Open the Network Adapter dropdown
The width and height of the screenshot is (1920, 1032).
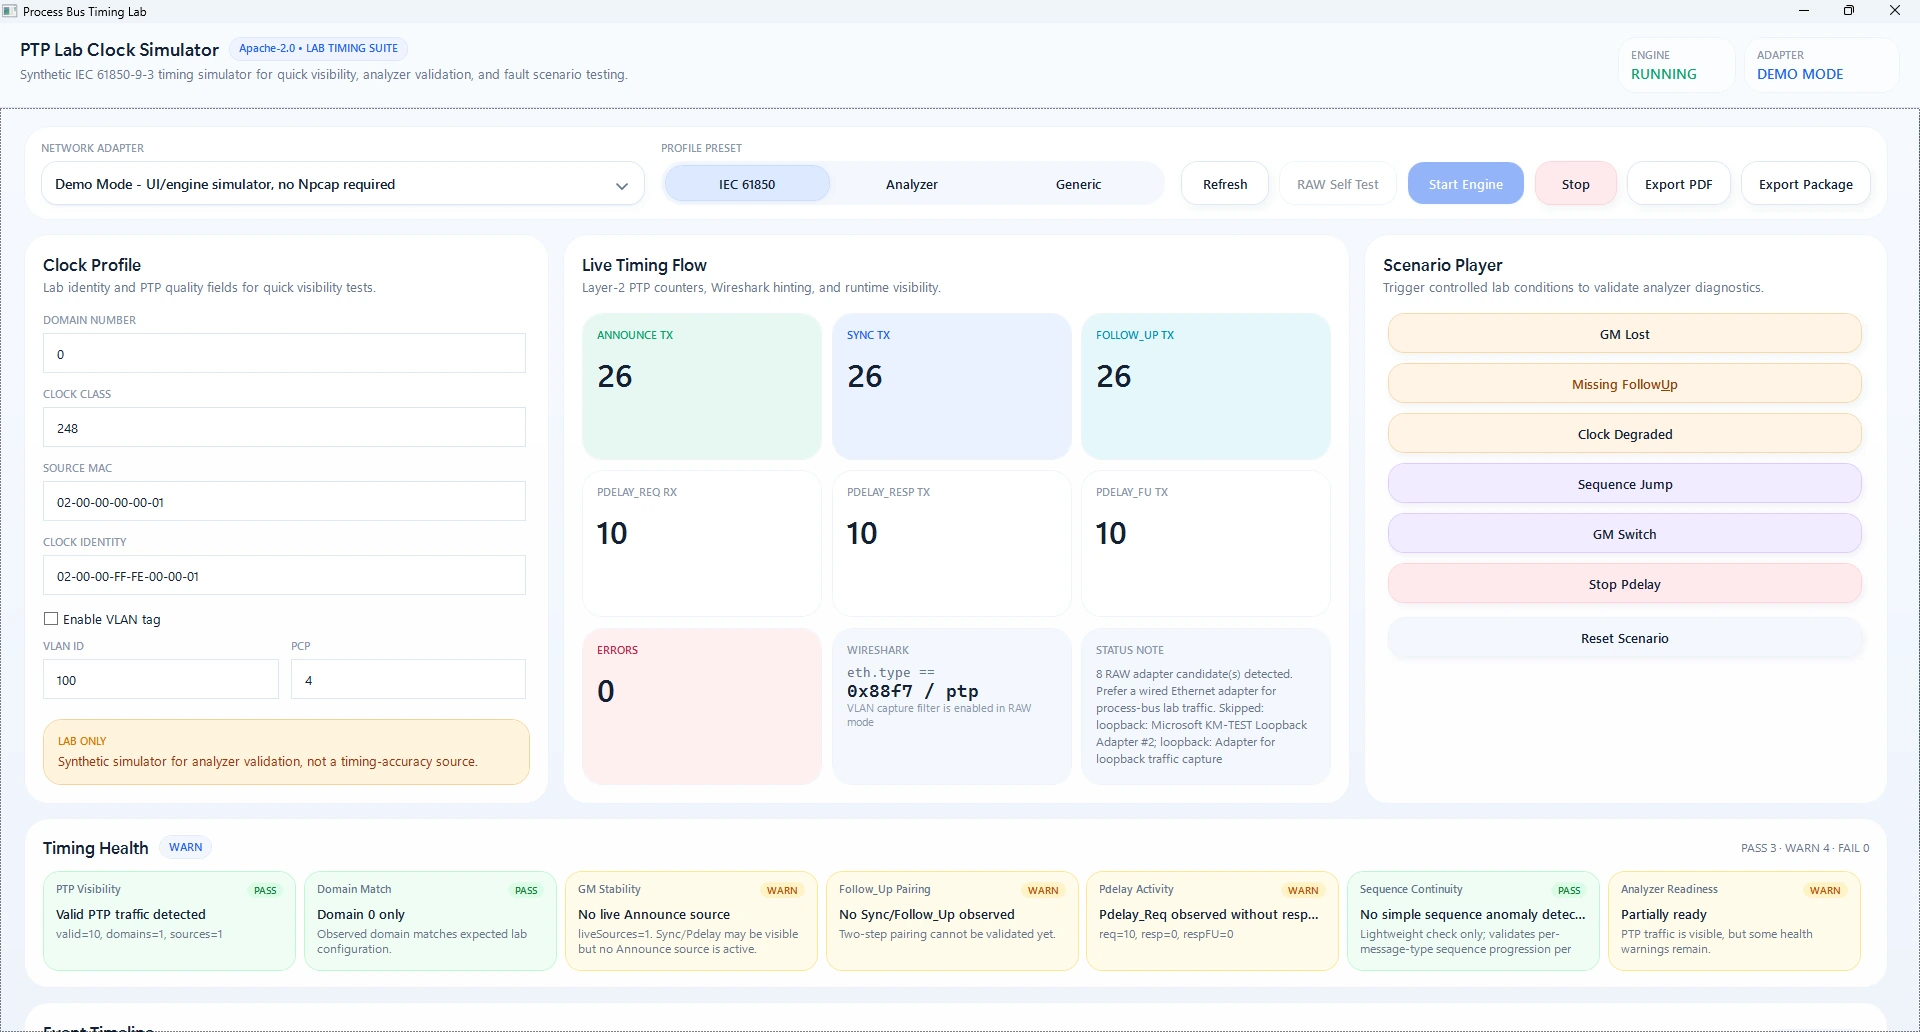tap(343, 184)
